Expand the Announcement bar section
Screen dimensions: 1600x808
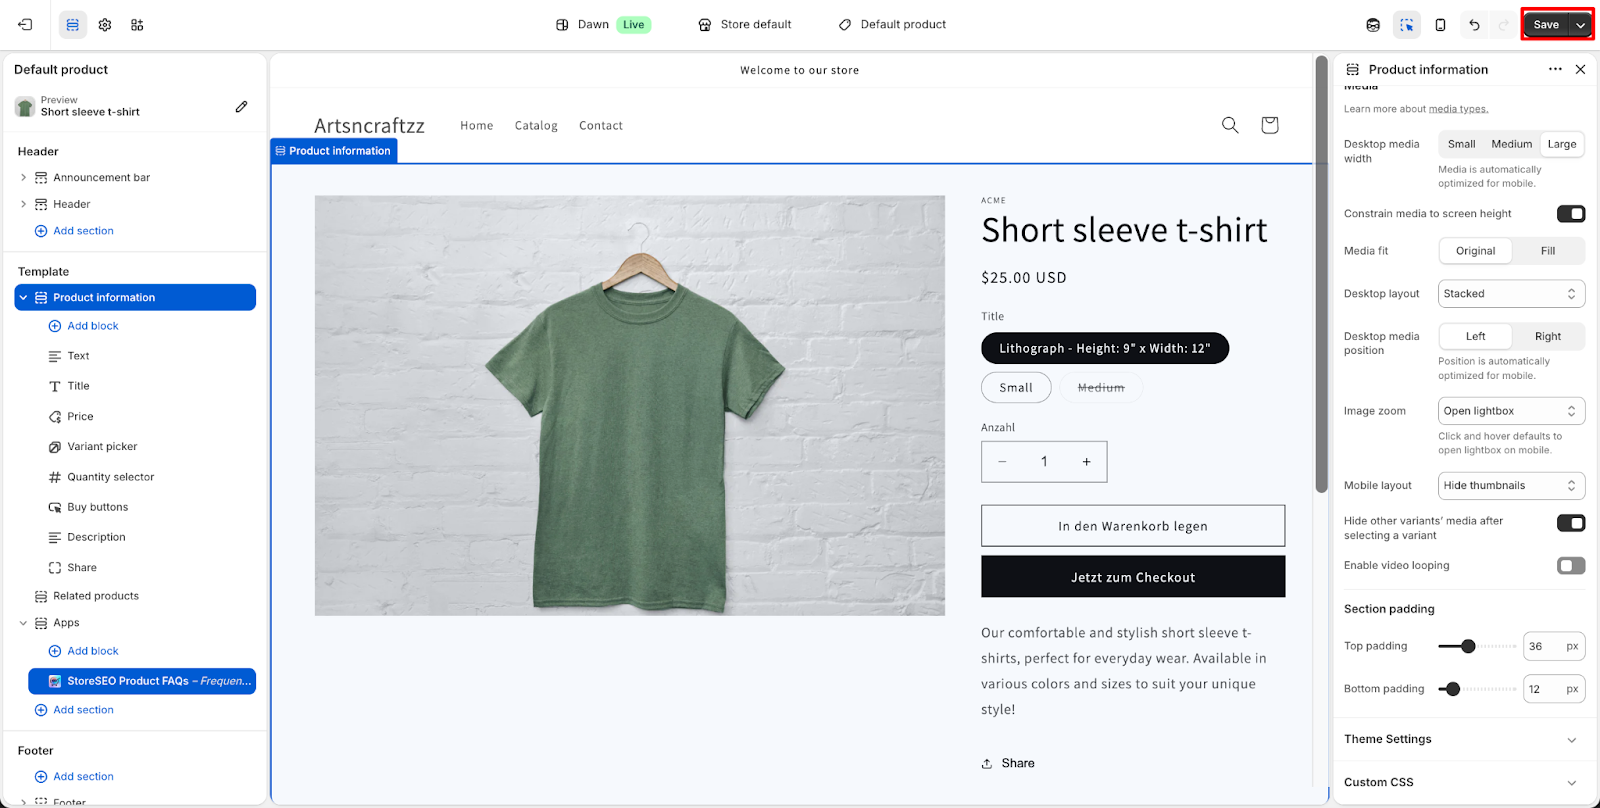pyautogui.click(x=23, y=178)
